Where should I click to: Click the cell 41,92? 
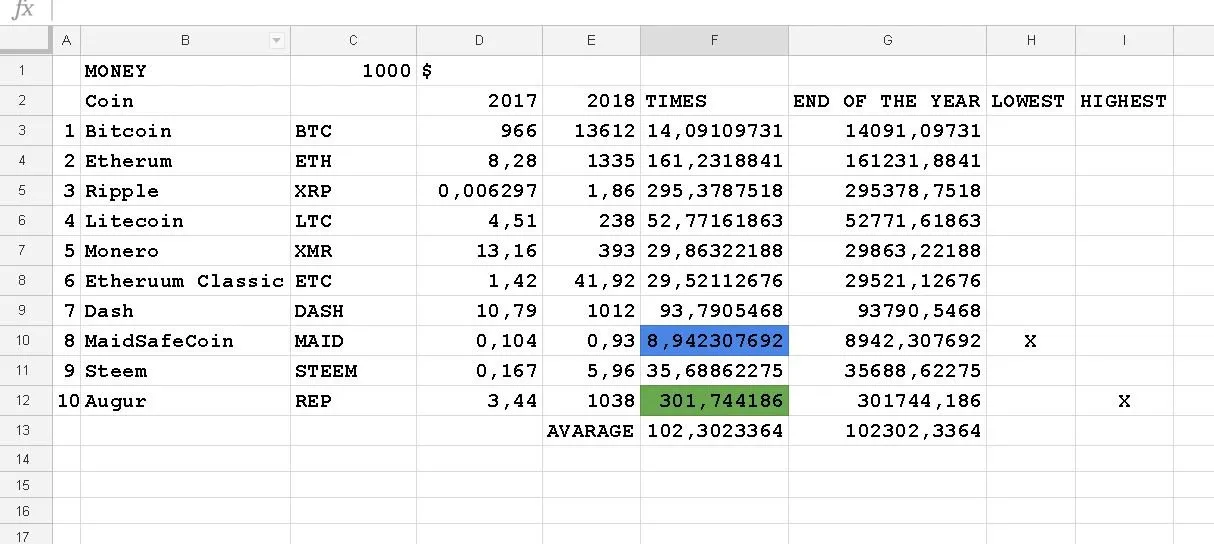click(591, 281)
